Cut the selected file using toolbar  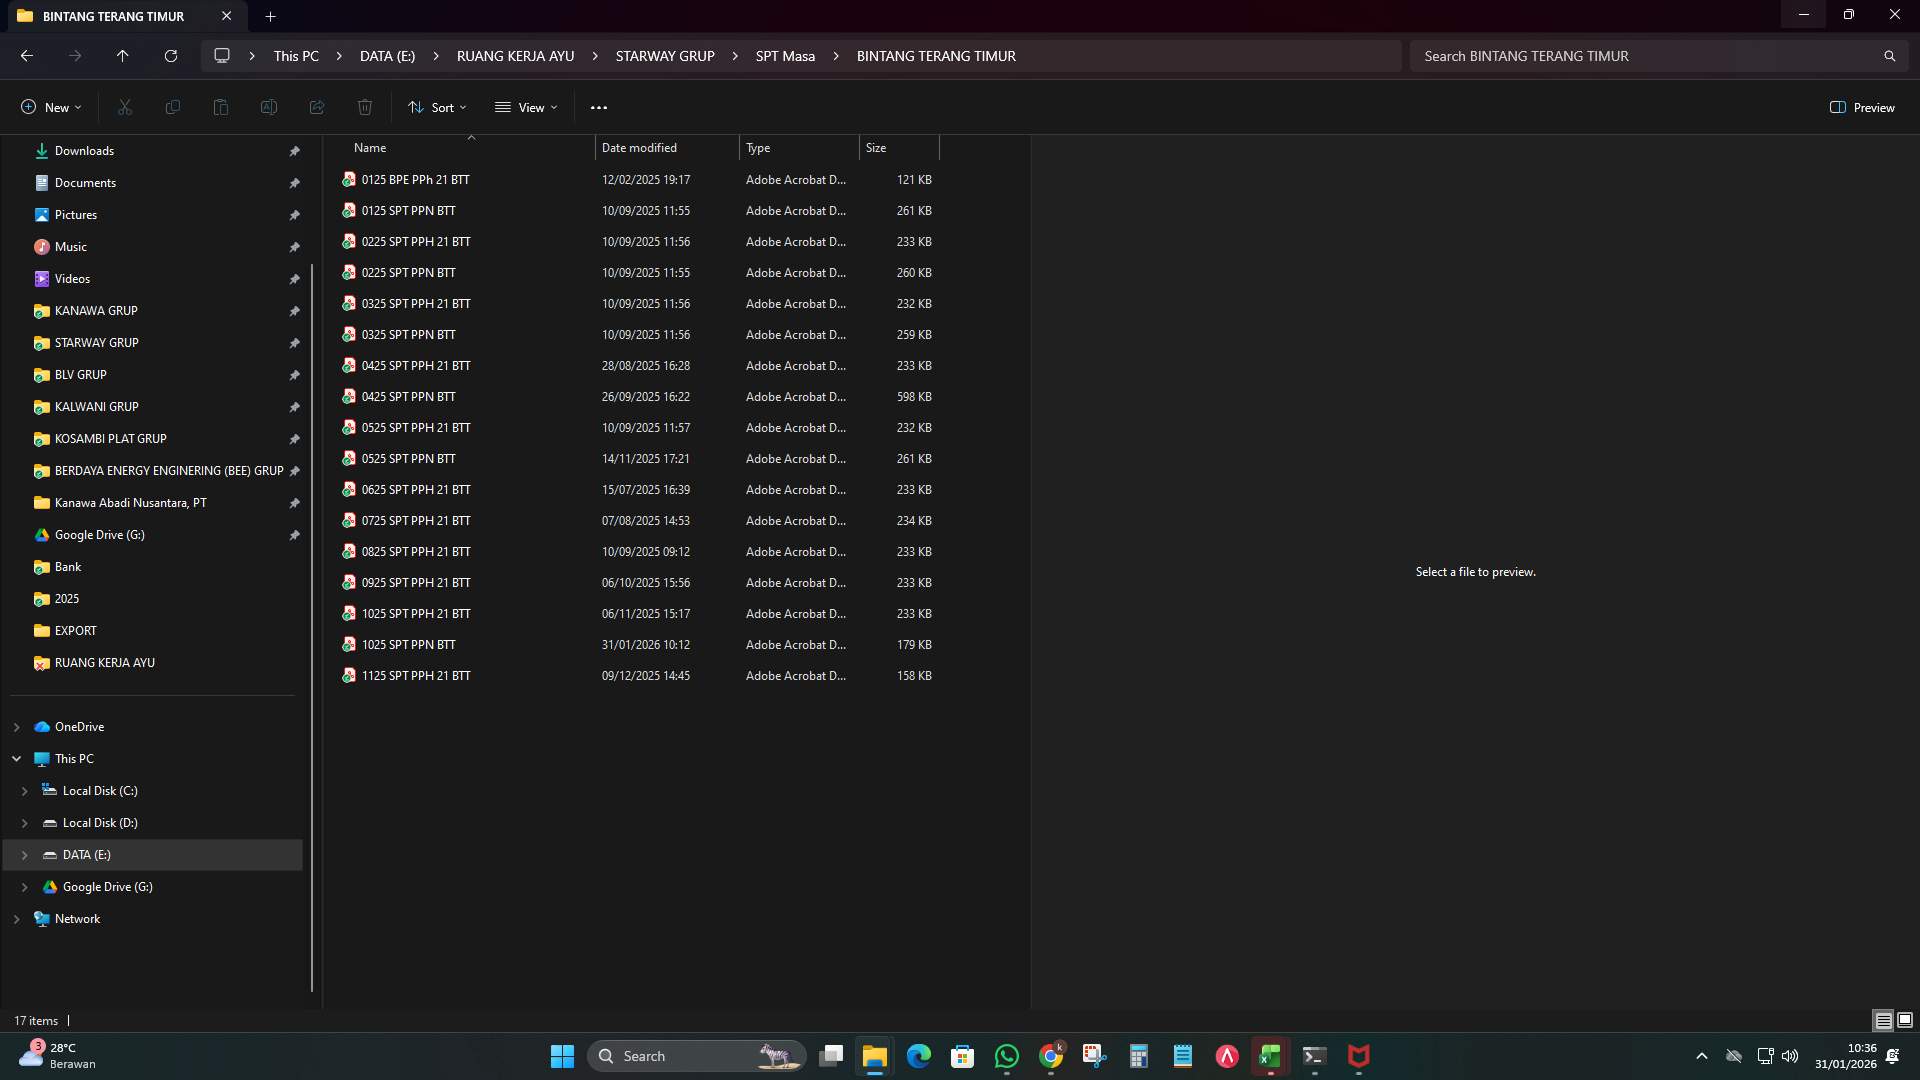pyautogui.click(x=124, y=107)
